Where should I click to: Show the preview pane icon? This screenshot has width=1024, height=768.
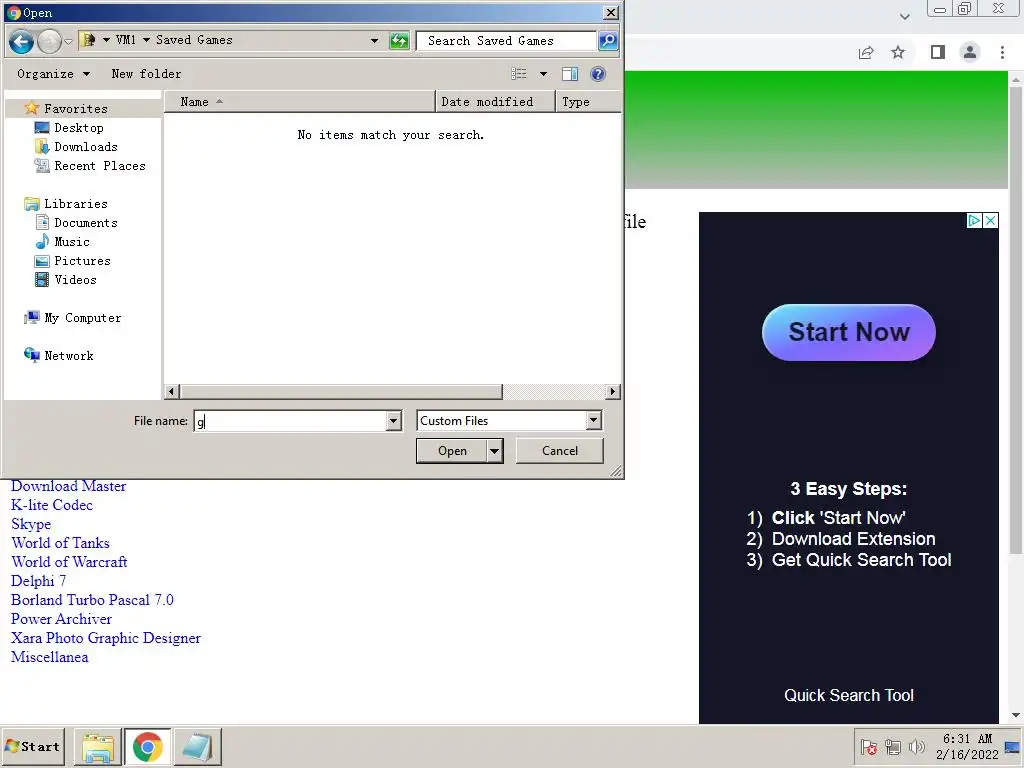pos(570,74)
